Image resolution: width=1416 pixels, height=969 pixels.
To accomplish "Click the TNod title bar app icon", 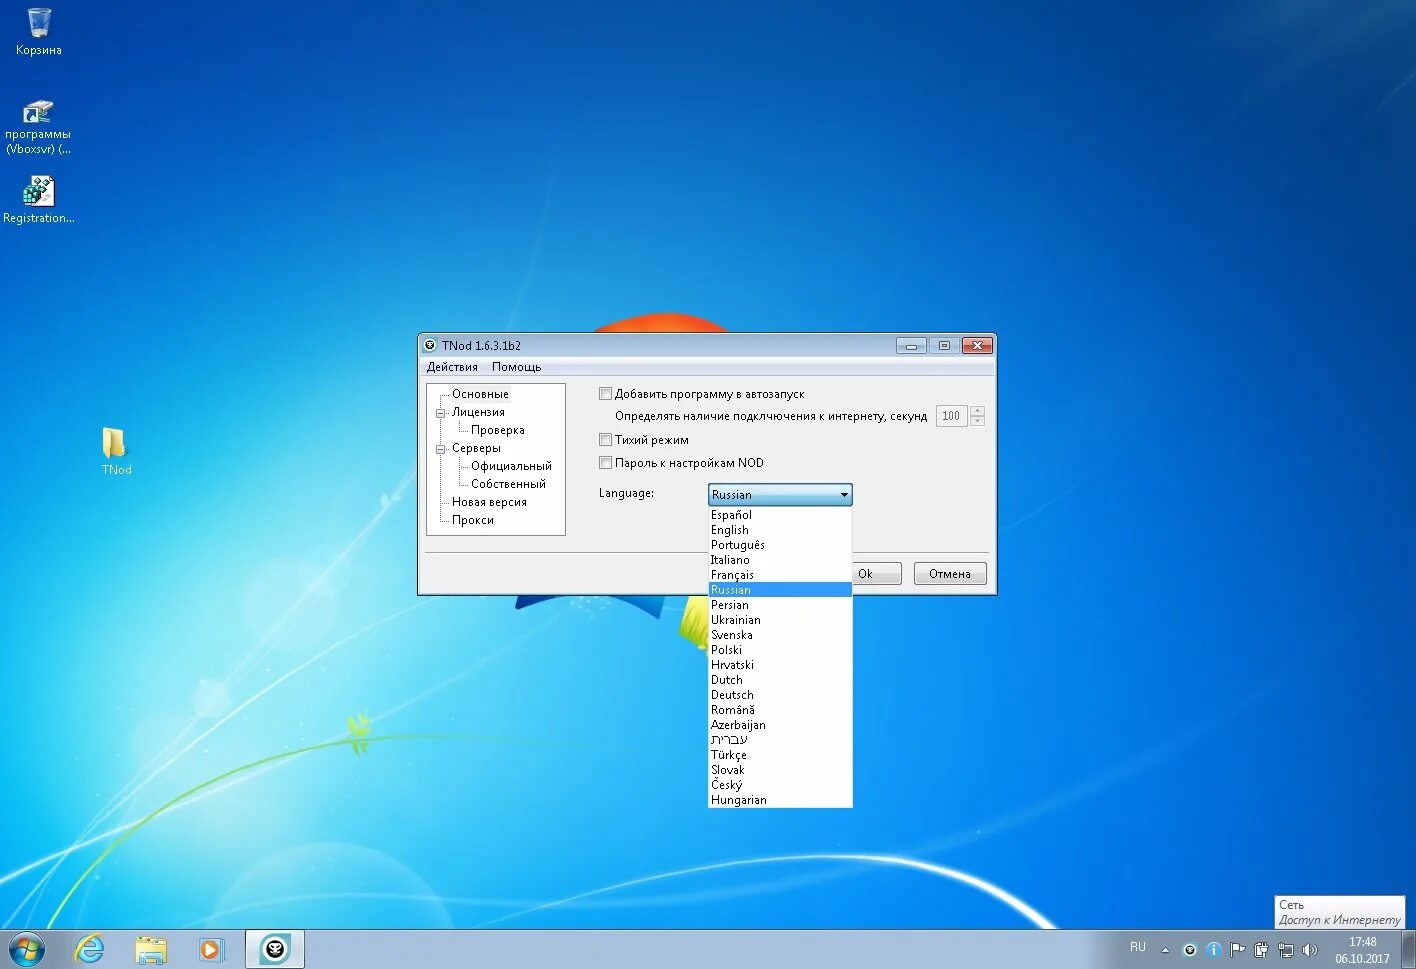I will (x=430, y=345).
